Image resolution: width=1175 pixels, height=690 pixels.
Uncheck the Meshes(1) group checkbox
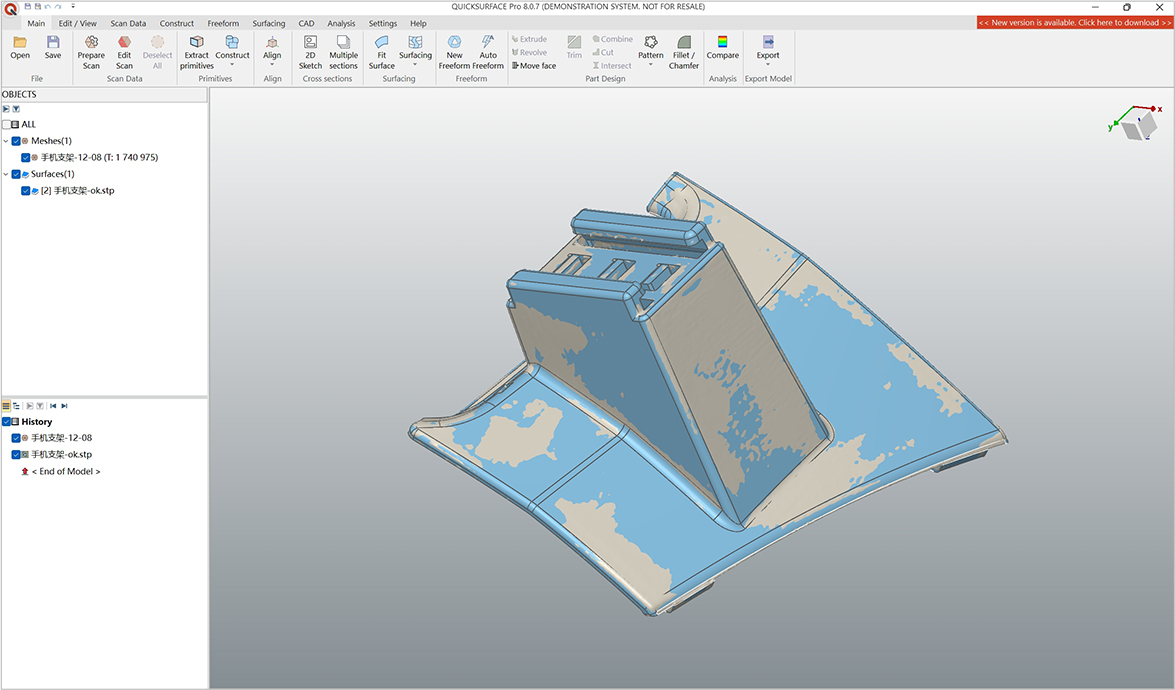16,141
